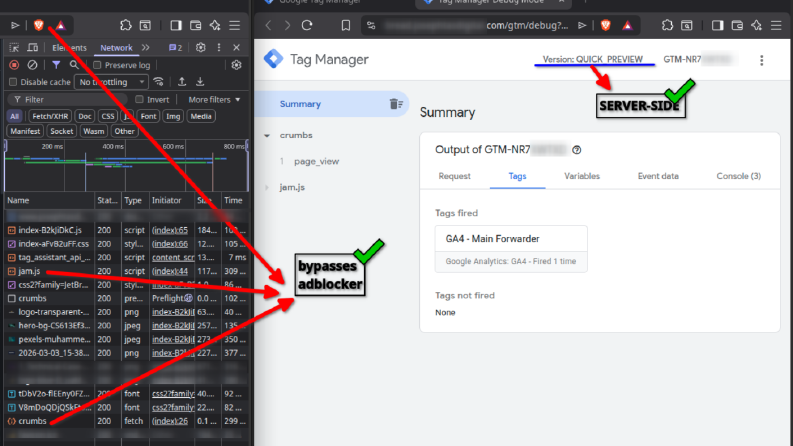Screen dimensions: 793x446
Task: Export HAR file with download icon
Action: 200,81
